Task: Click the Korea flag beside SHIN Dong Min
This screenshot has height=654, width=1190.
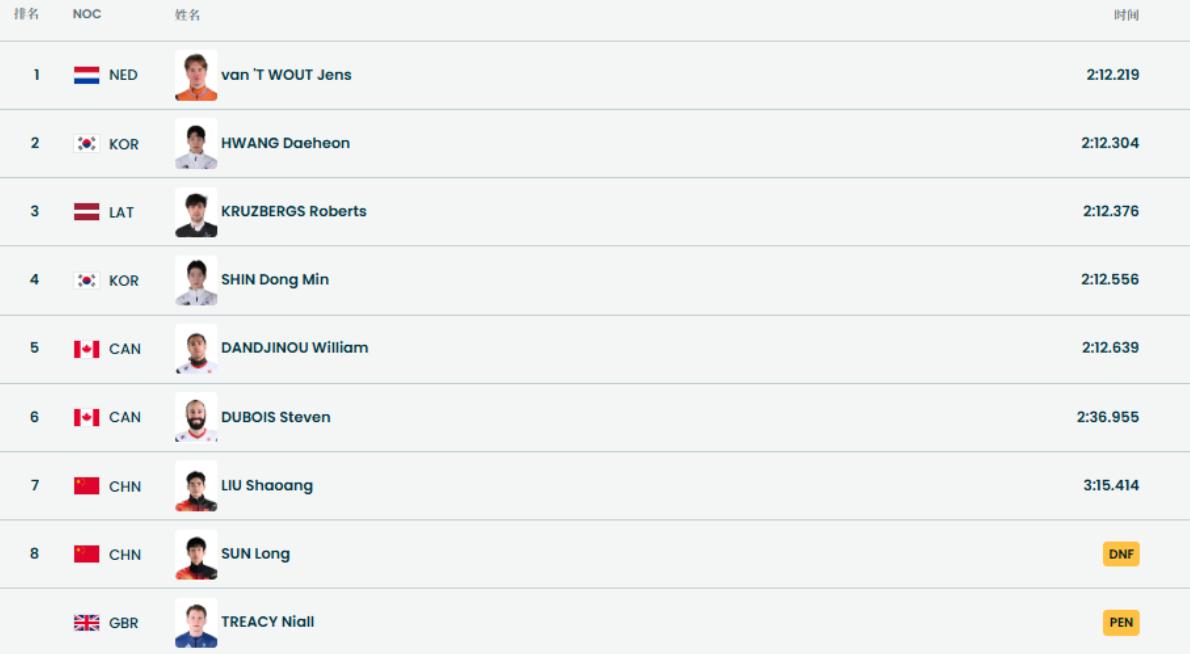Action: 87,281
